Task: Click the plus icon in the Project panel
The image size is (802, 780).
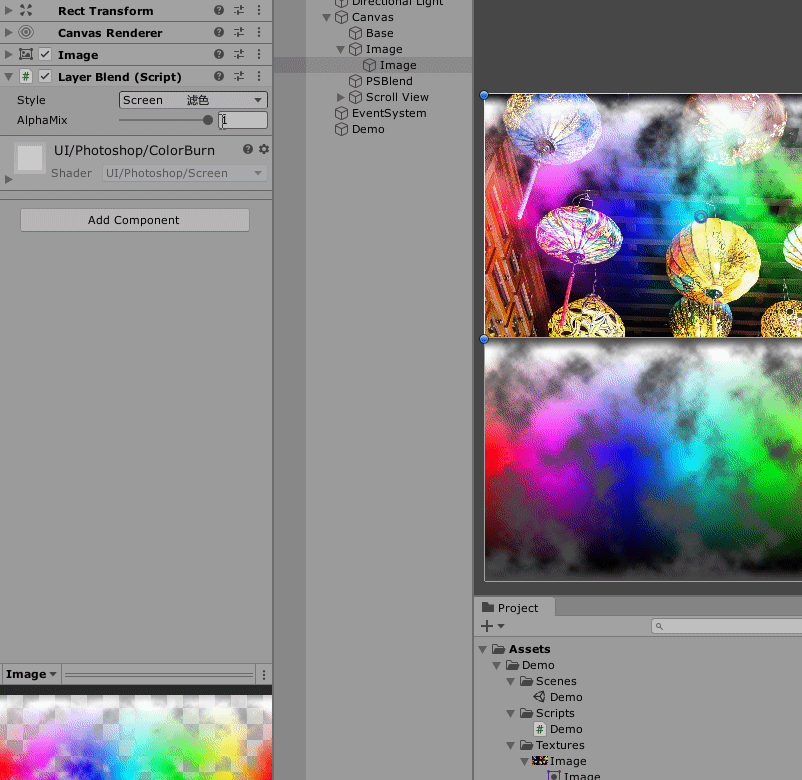Action: 487,626
